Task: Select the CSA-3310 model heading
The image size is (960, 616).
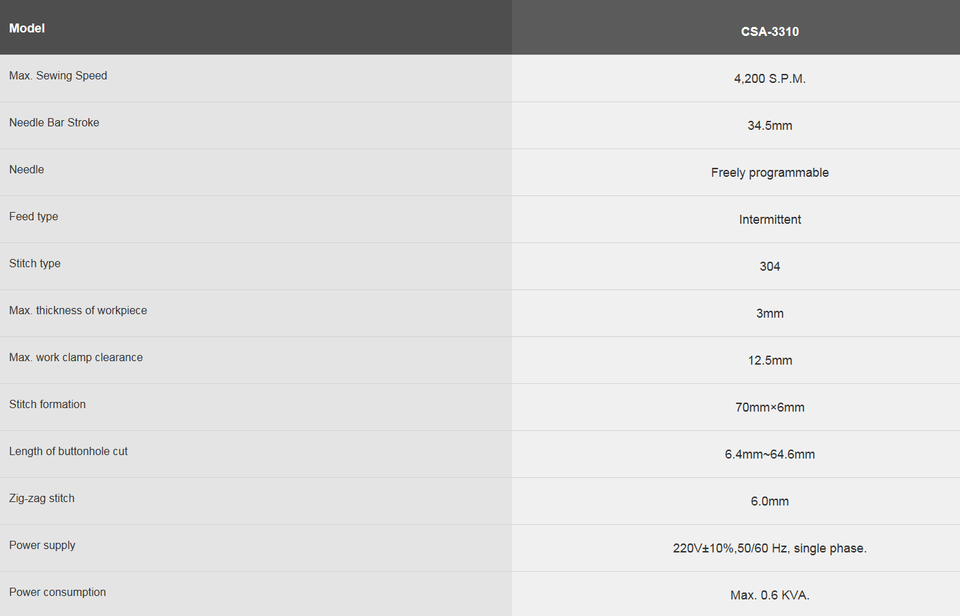Action: (769, 31)
